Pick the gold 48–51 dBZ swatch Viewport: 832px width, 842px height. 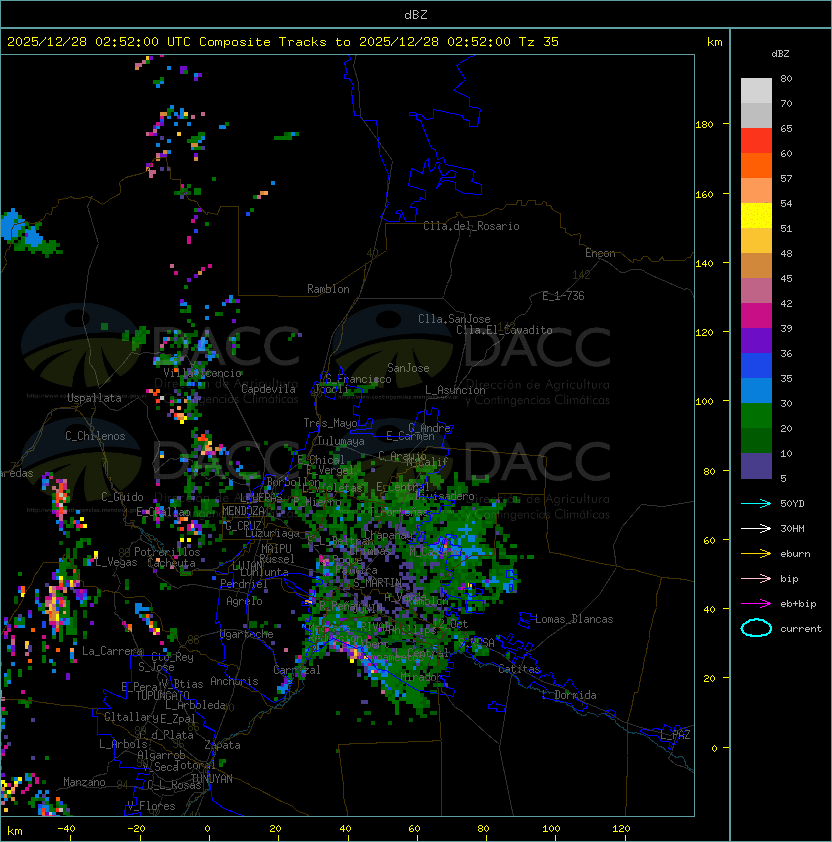[x=756, y=241]
